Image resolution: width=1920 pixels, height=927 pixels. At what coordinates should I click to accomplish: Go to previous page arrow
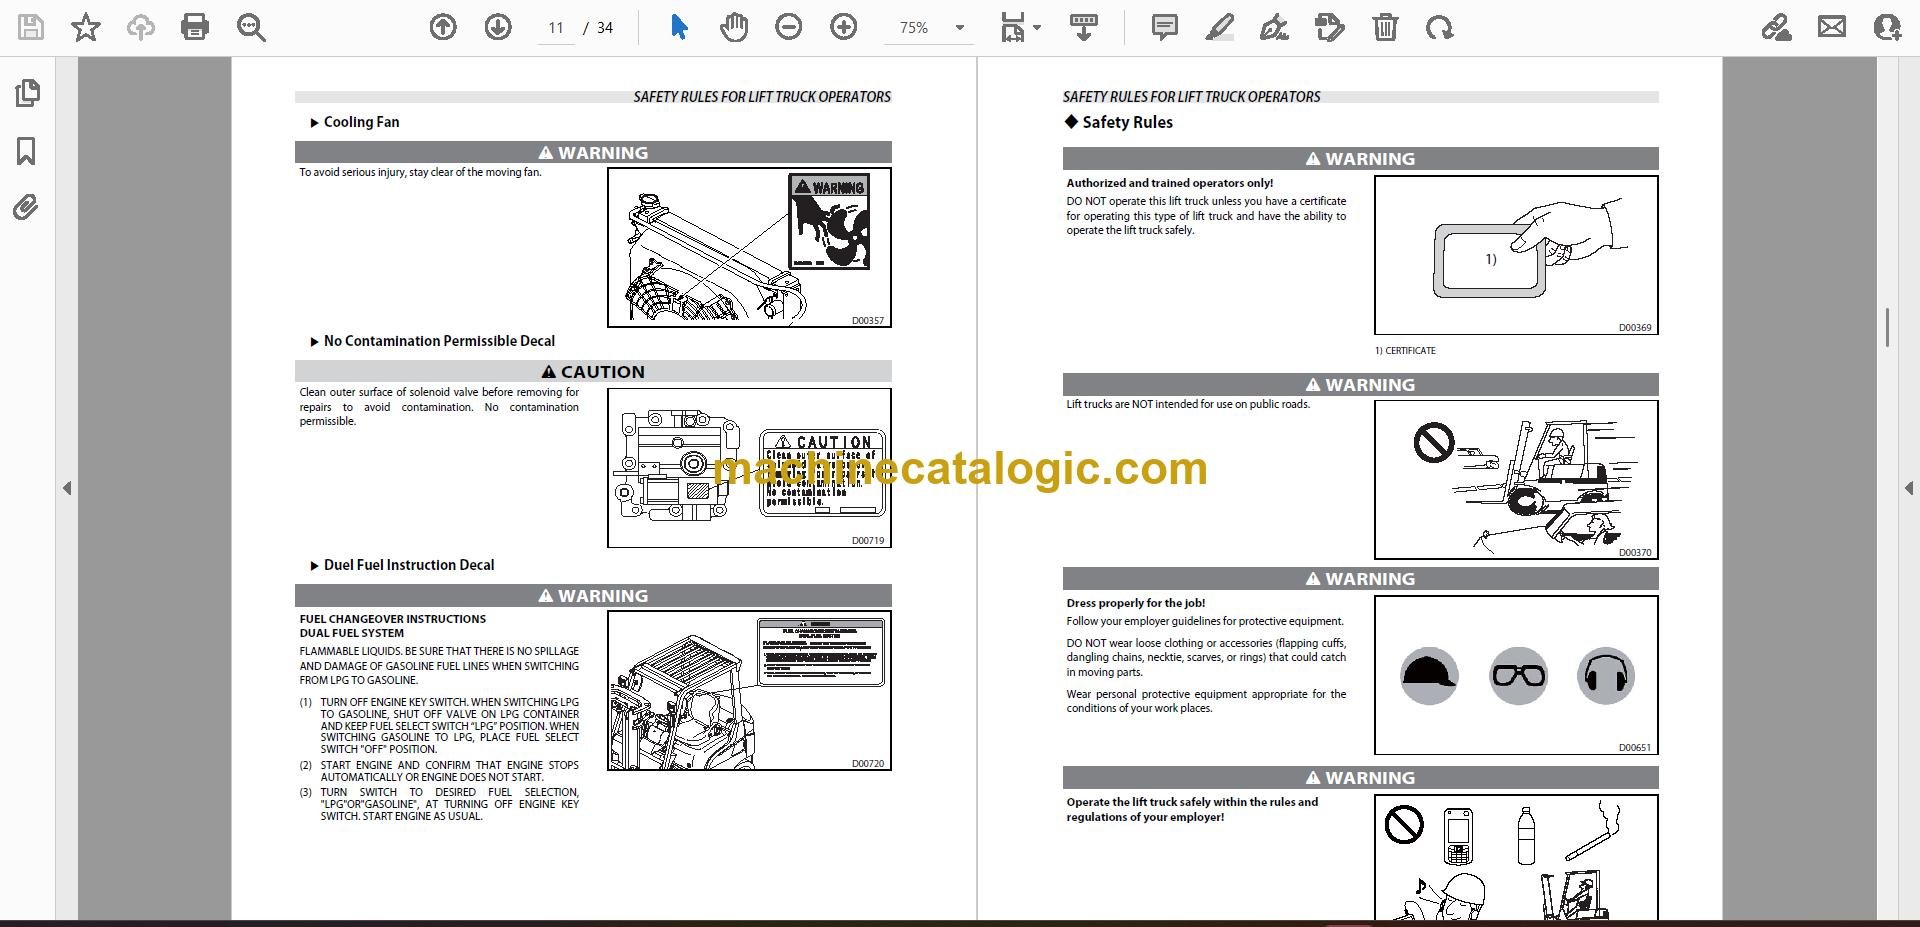point(443,27)
